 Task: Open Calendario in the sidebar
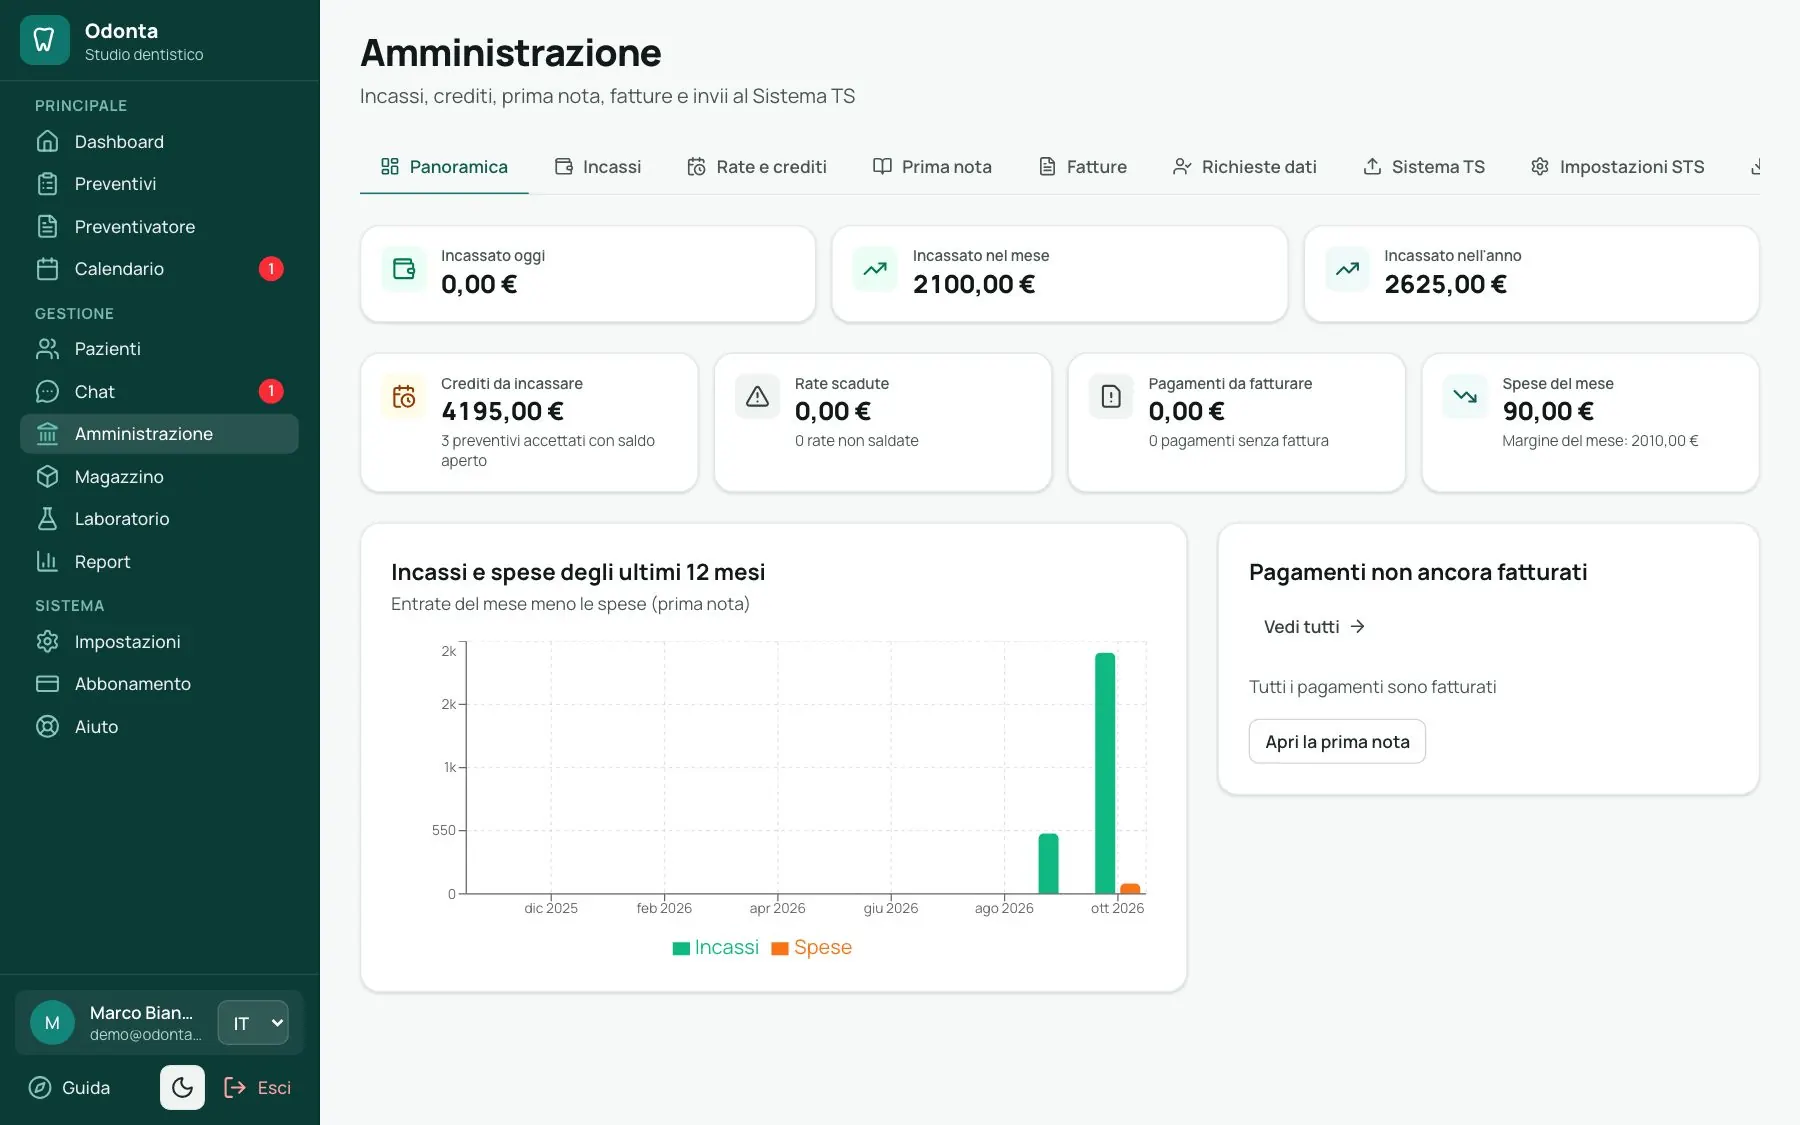point(159,269)
